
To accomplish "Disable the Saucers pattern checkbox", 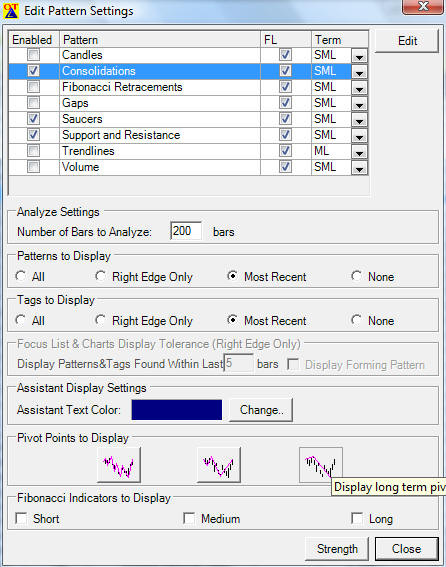I will (x=34, y=119).
